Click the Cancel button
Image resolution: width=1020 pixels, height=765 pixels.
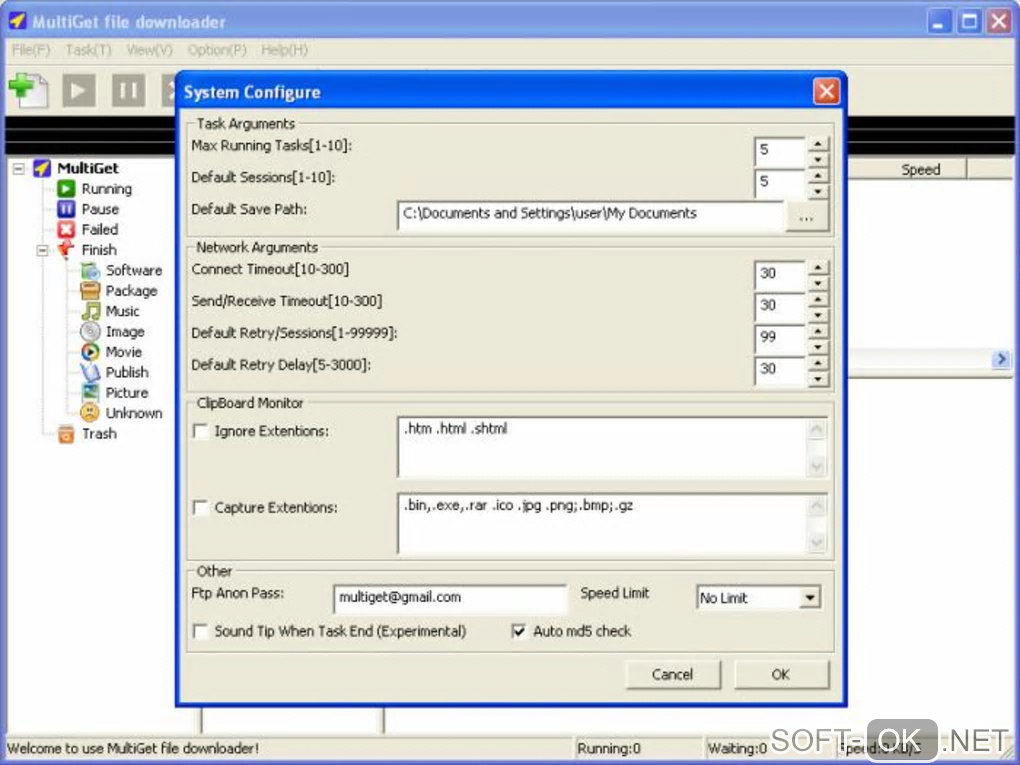pyautogui.click(x=673, y=675)
